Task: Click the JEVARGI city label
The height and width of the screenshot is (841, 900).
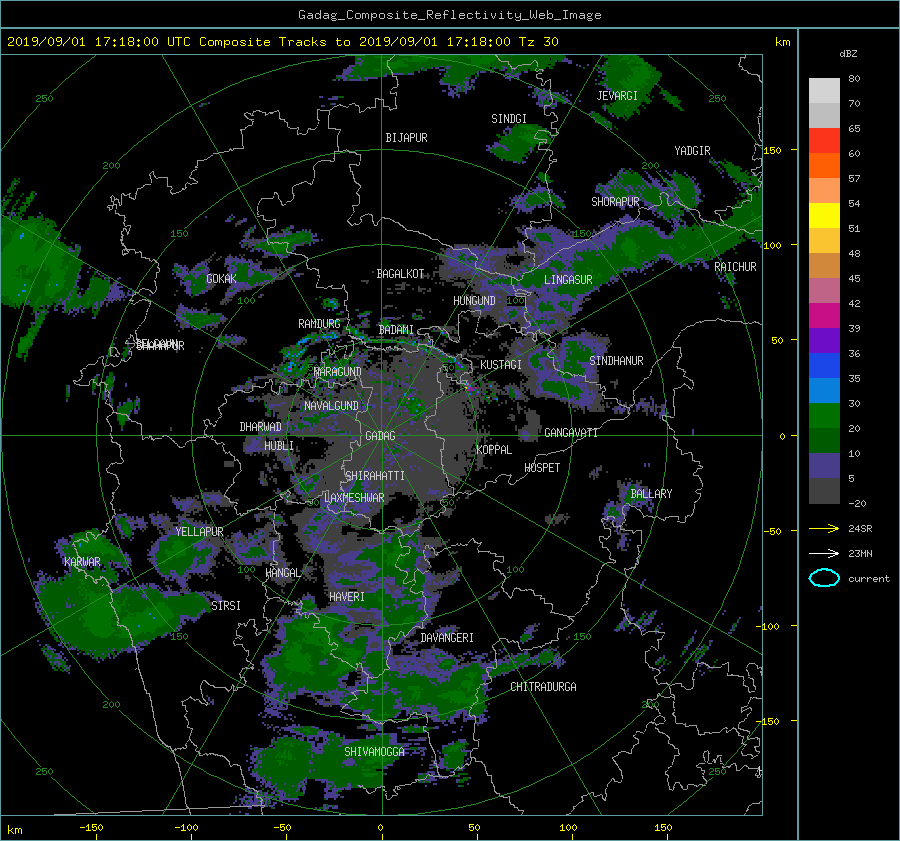Action: [617, 96]
